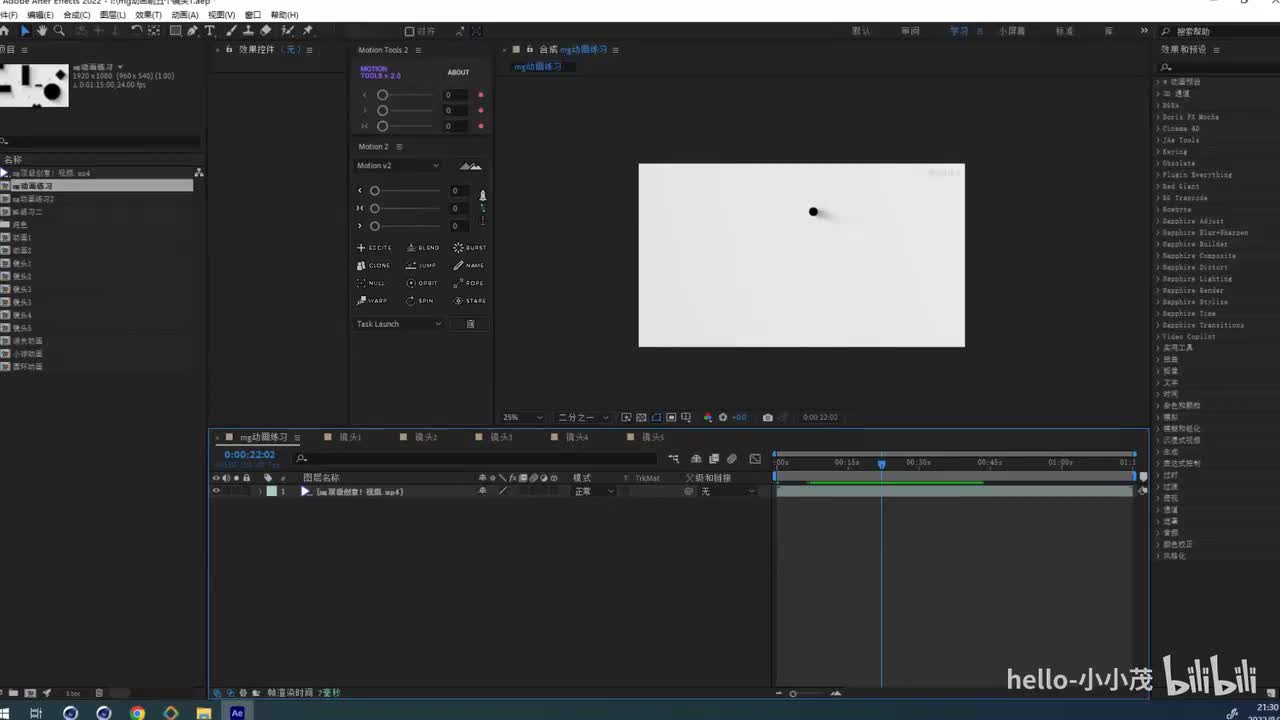Switch to the 镜头2 timeline tab
This screenshot has height=720, width=1280.
click(x=425, y=437)
